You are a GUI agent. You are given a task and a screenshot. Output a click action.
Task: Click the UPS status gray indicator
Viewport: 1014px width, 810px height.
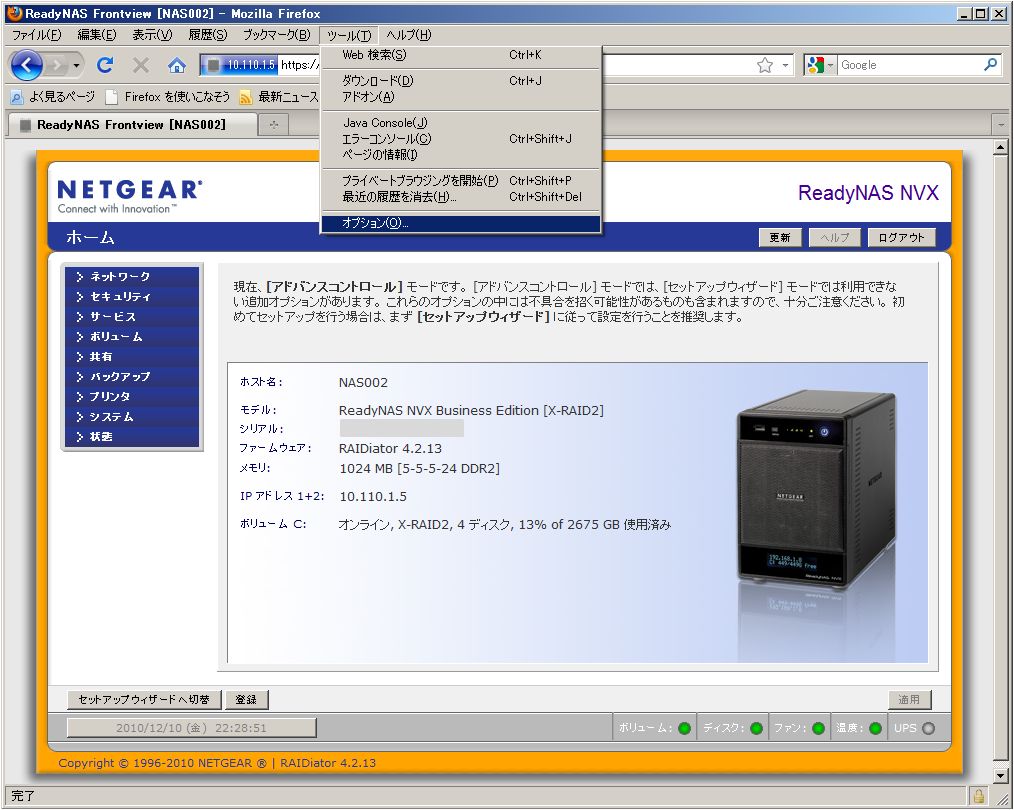(929, 729)
